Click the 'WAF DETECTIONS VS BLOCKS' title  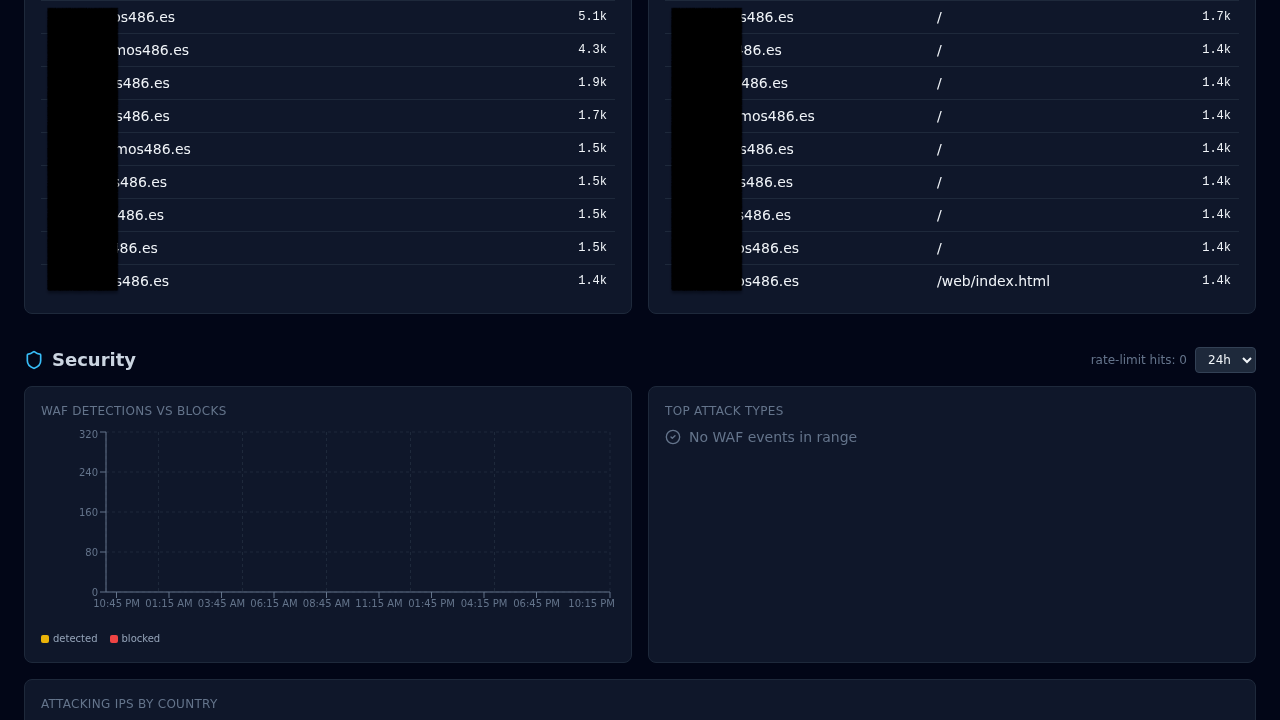click(134, 411)
